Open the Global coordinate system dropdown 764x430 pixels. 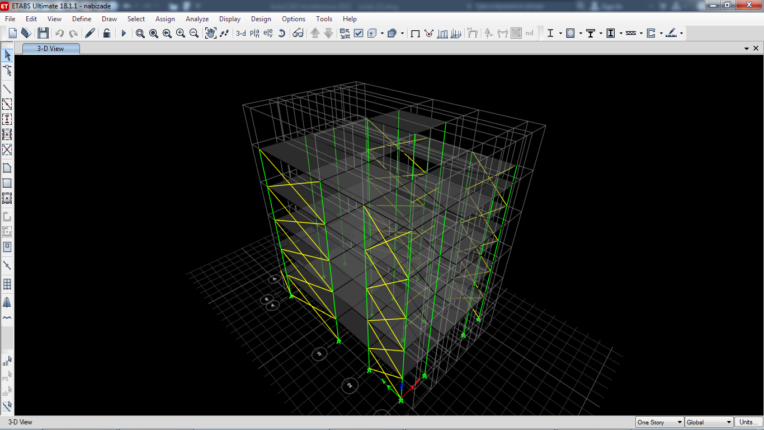[x=708, y=422]
